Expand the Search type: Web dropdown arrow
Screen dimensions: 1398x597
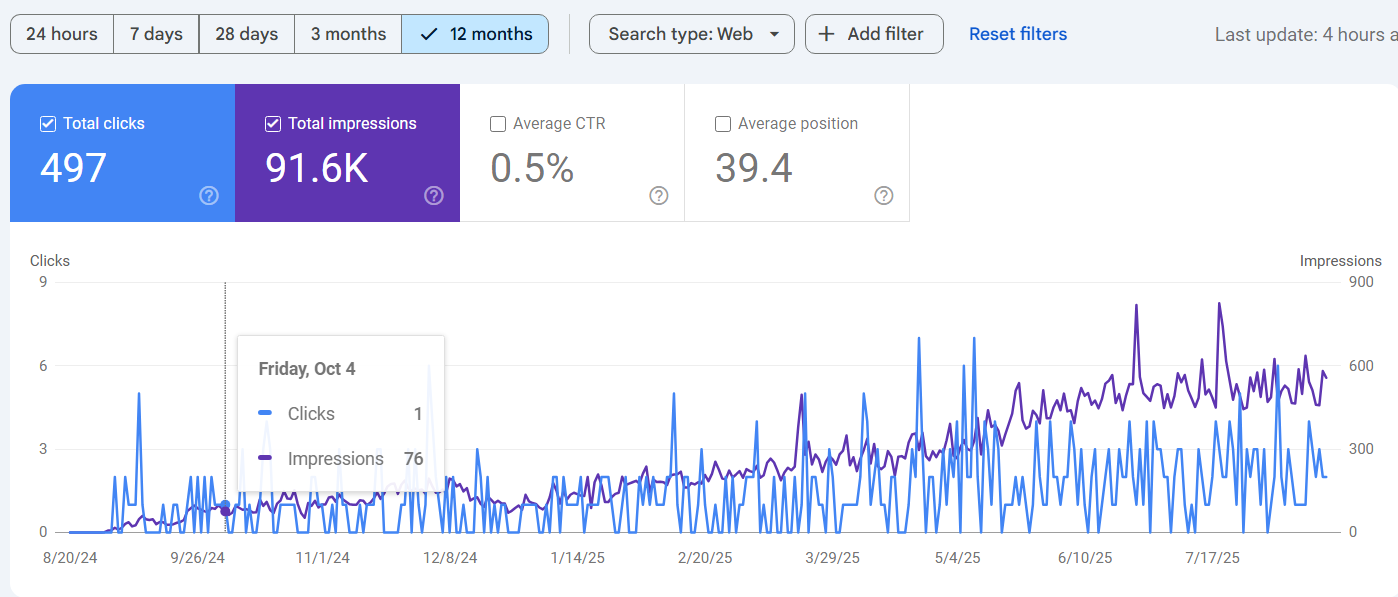click(774, 34)
